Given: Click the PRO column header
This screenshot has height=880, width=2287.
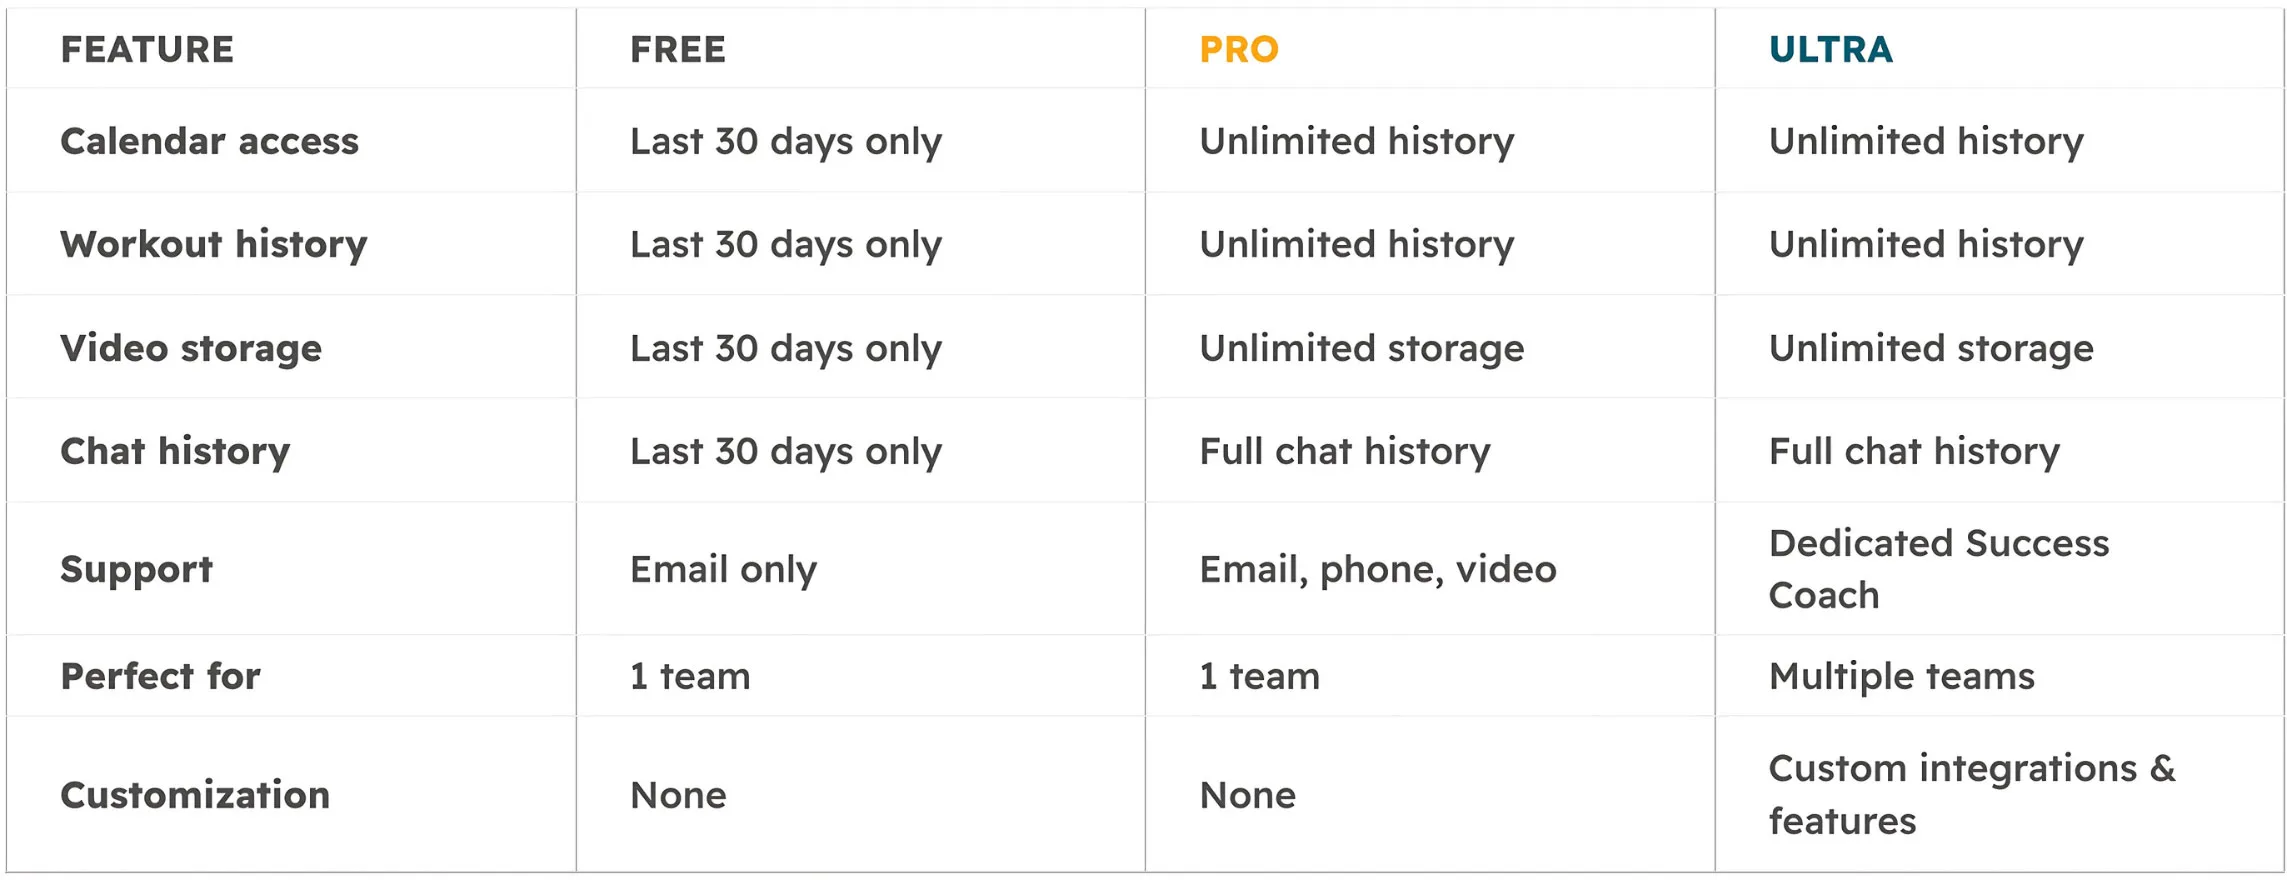Looking at the screenshot, I should (1238, 49).
